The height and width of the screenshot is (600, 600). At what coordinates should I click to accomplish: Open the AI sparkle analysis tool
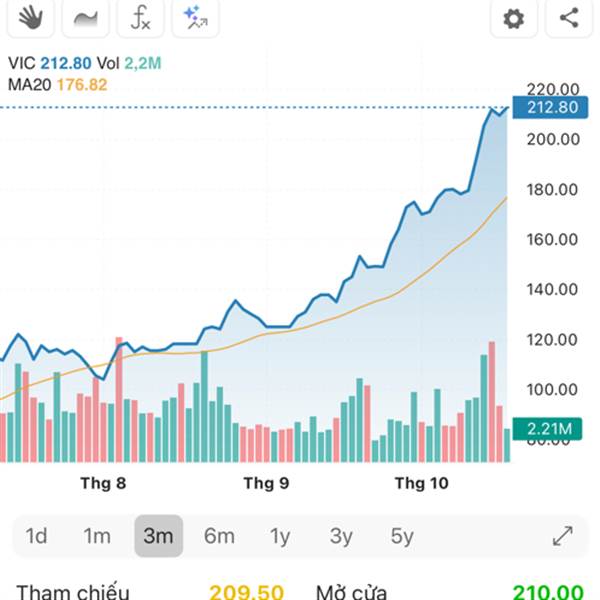click(x=195, y=17)
